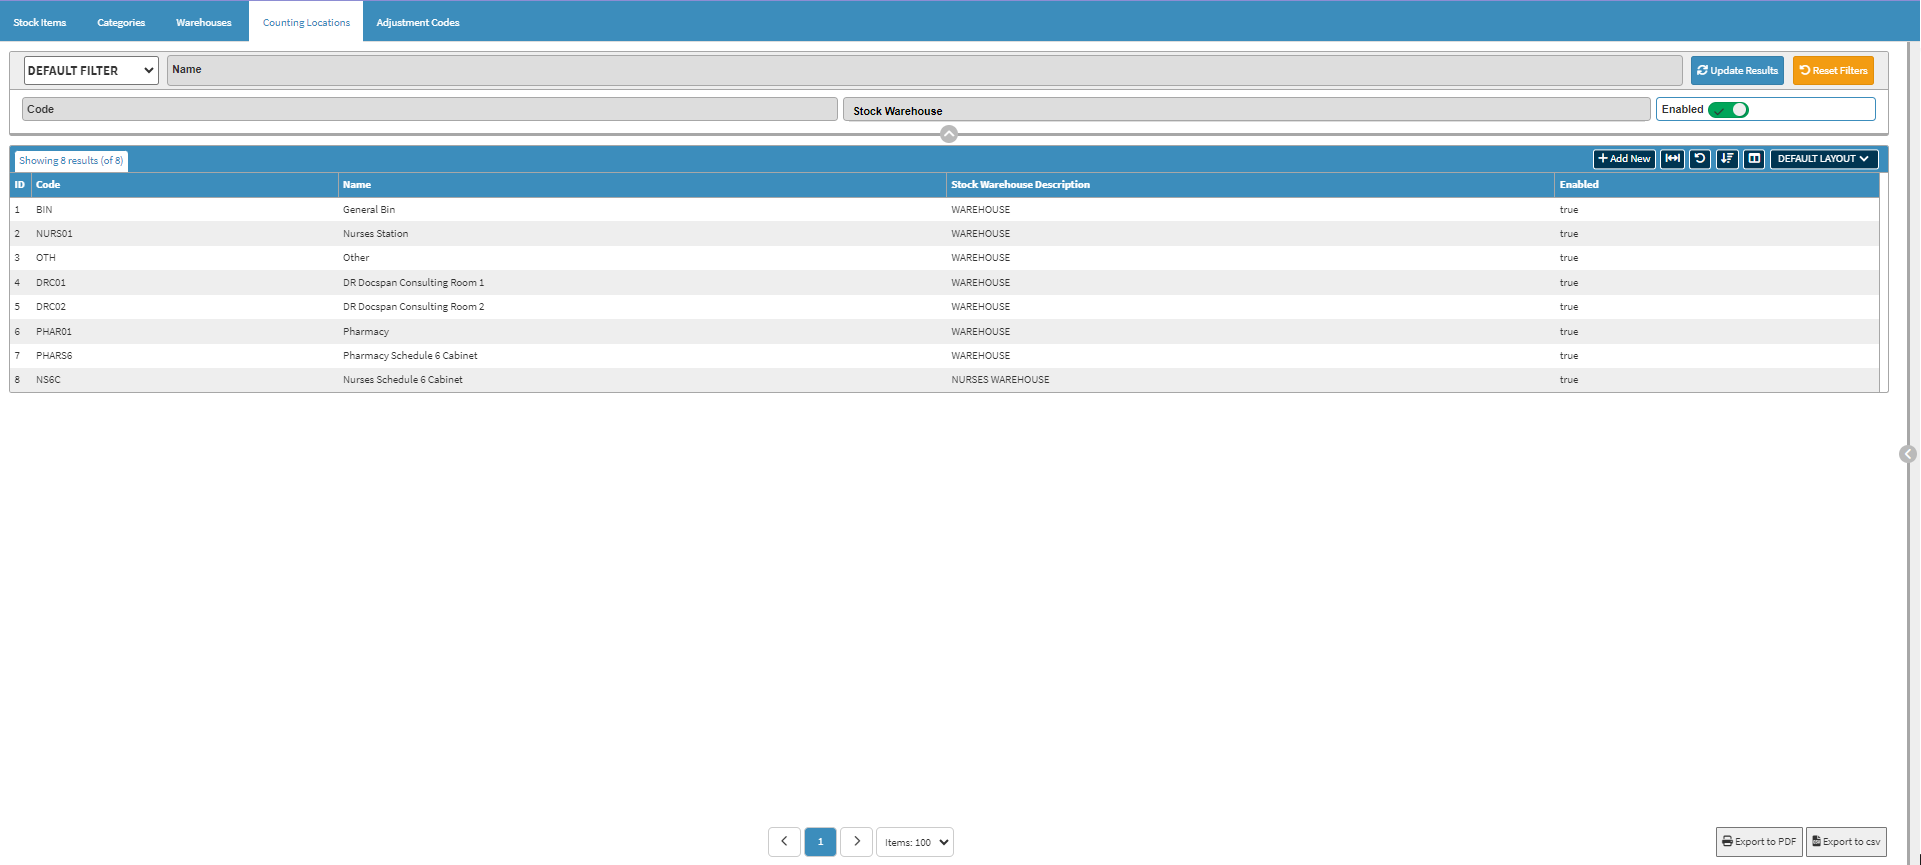Toggle the Enabled filter switch
Screen dimensions: 1921x865
click(x=1728, y=110)
